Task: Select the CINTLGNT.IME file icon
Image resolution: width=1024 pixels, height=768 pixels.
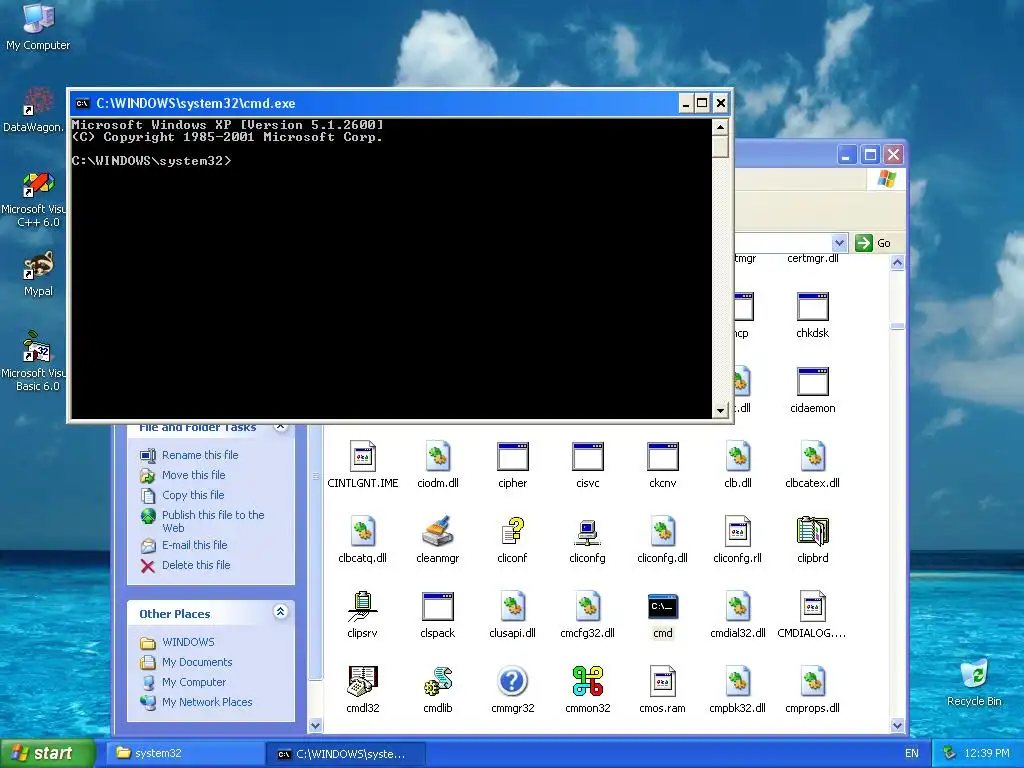Action: pyautogui.click(x=362, y=456)
